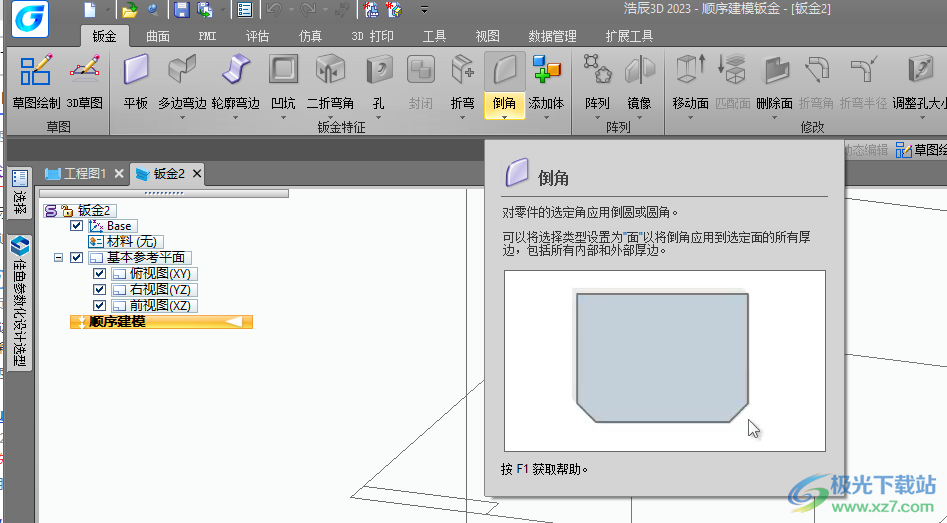Select the 折弯 bend tool
The image size is (947, 523).
click(463, 82)
